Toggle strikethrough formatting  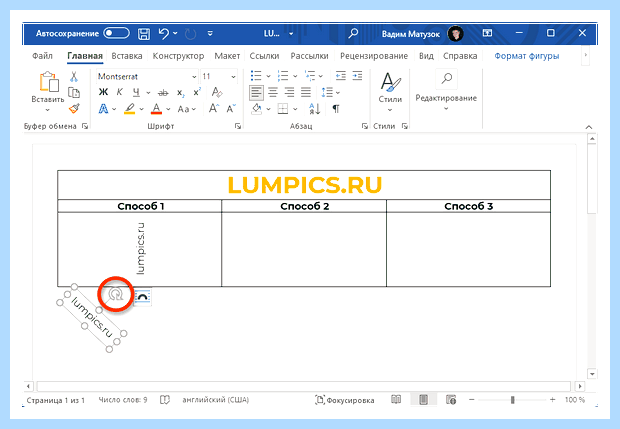pyautogui.click(x=163, y=93)
